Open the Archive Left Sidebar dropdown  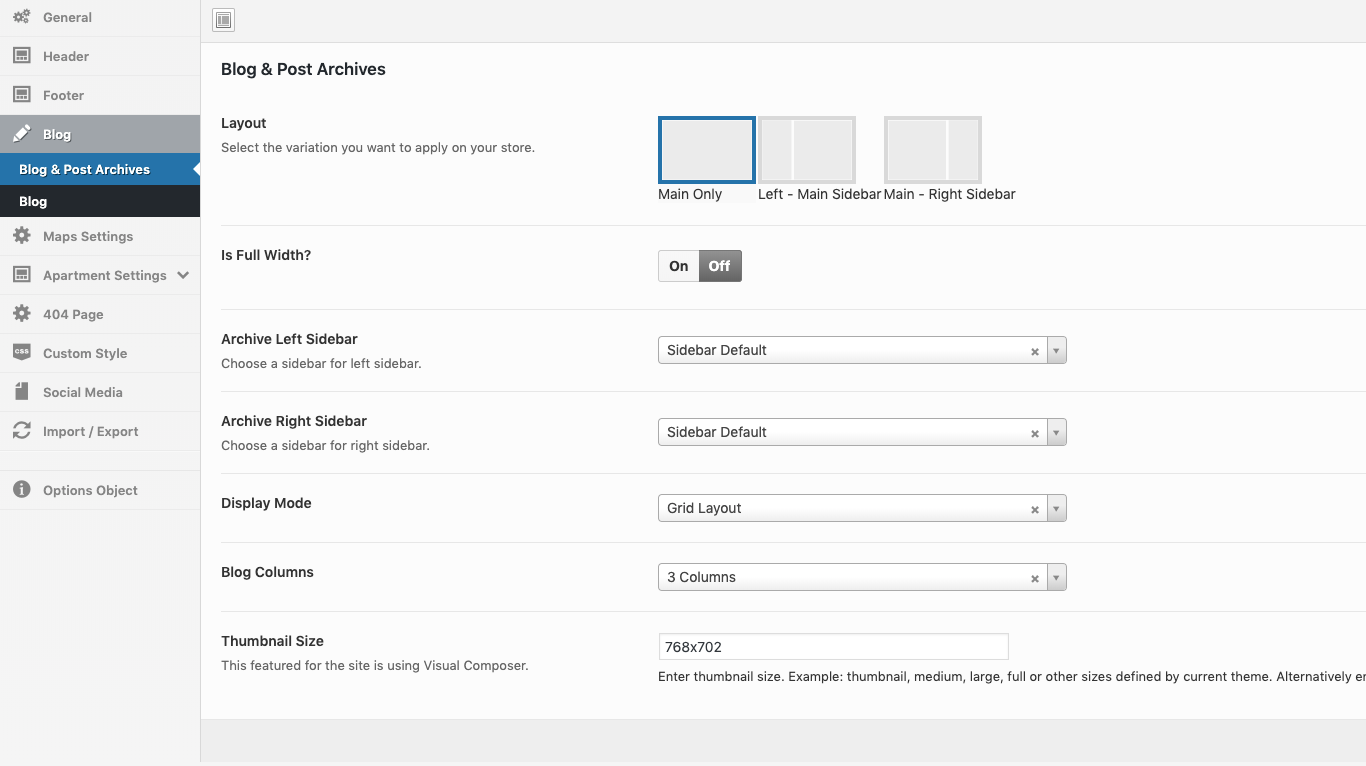tap(1057, 351)
